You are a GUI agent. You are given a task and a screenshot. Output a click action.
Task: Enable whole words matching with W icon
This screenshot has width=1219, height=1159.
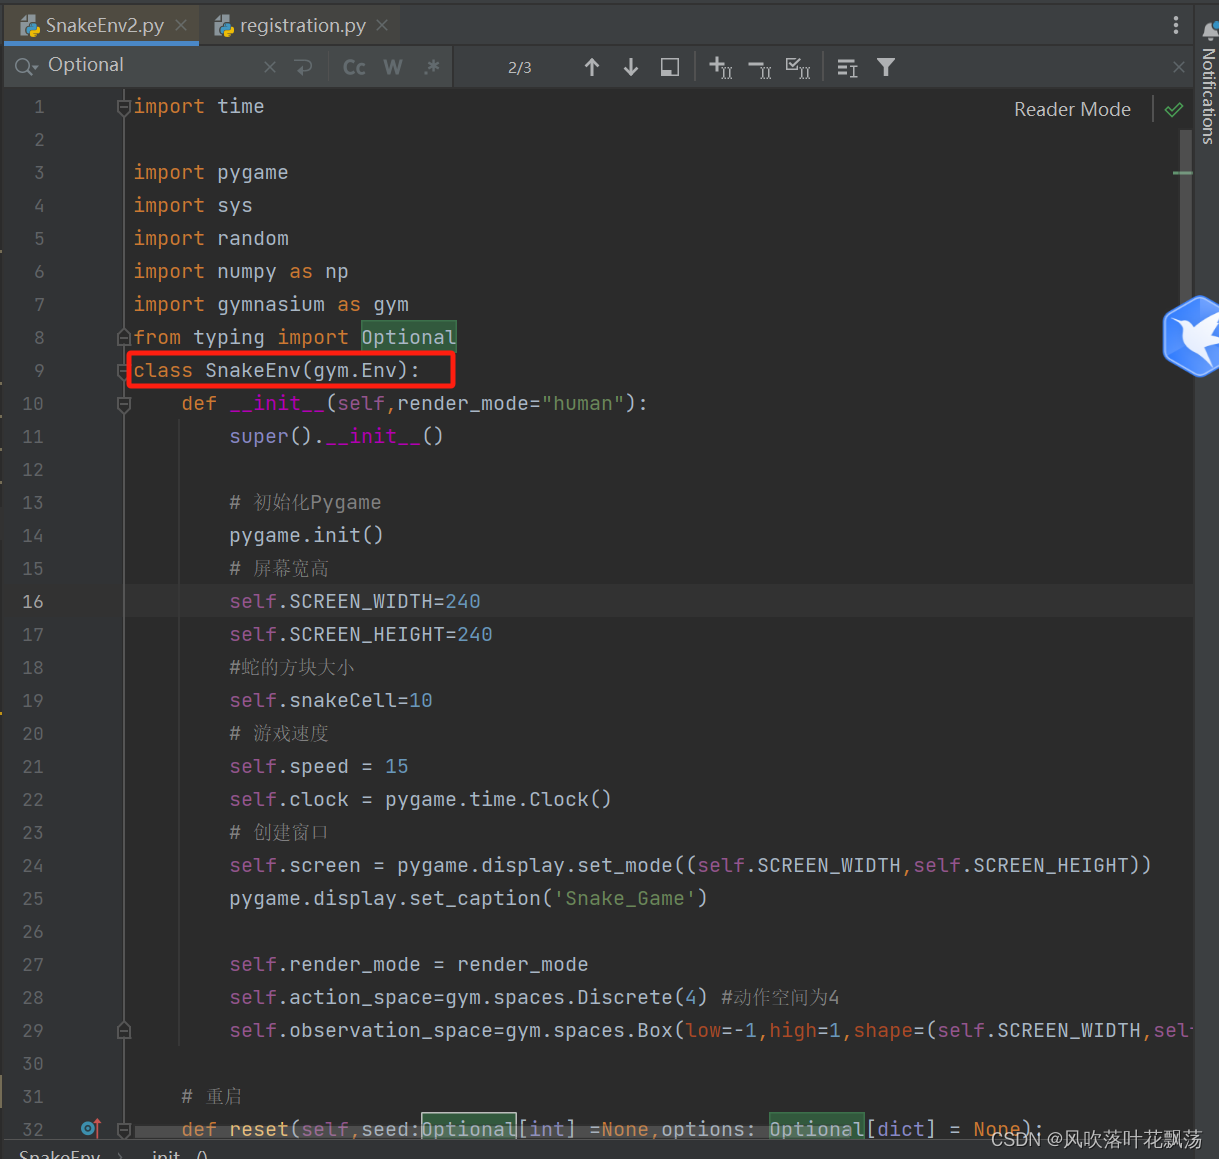[393, 66]
